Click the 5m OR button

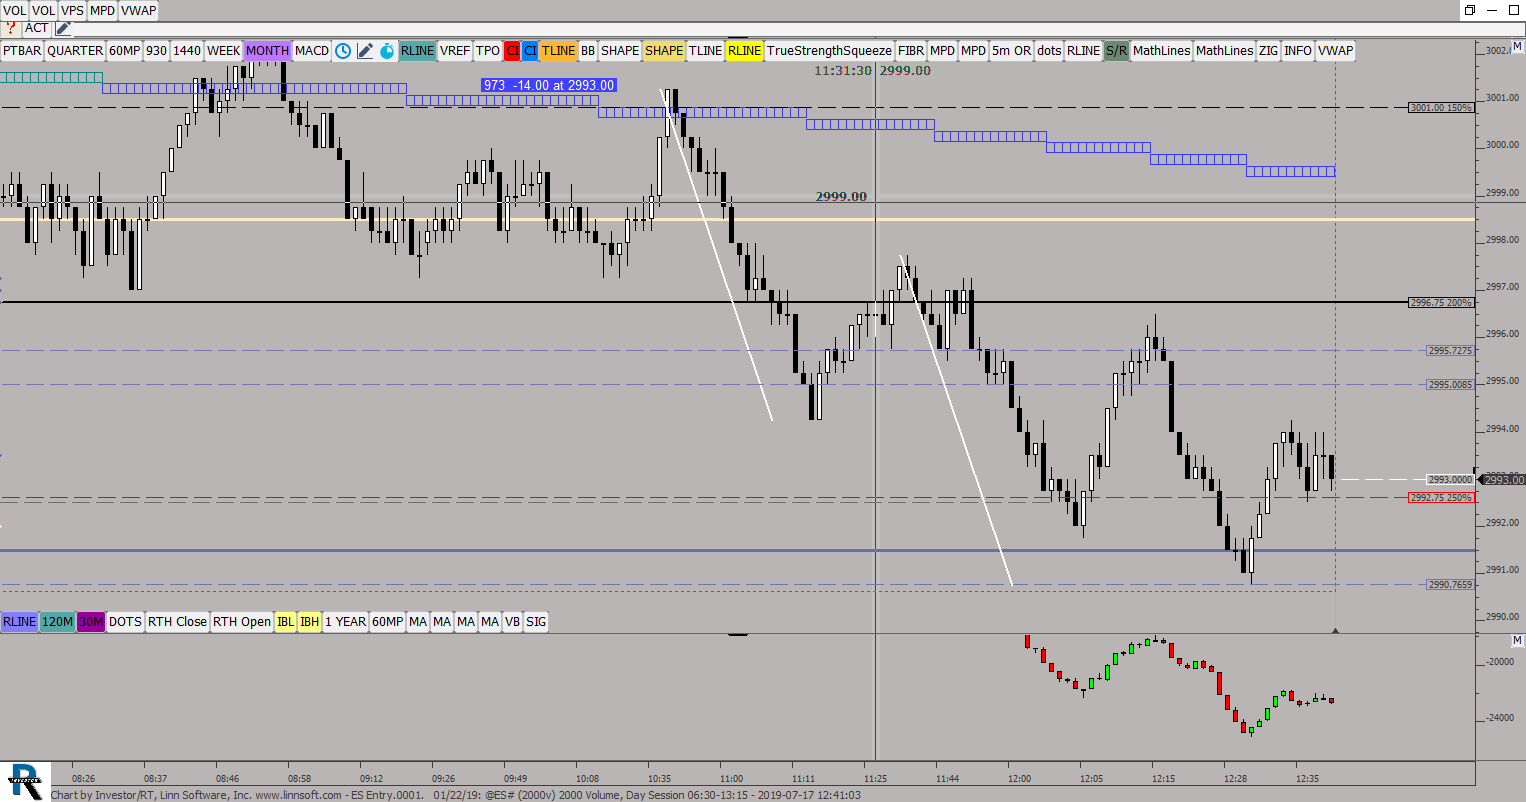pos(1011,51)
